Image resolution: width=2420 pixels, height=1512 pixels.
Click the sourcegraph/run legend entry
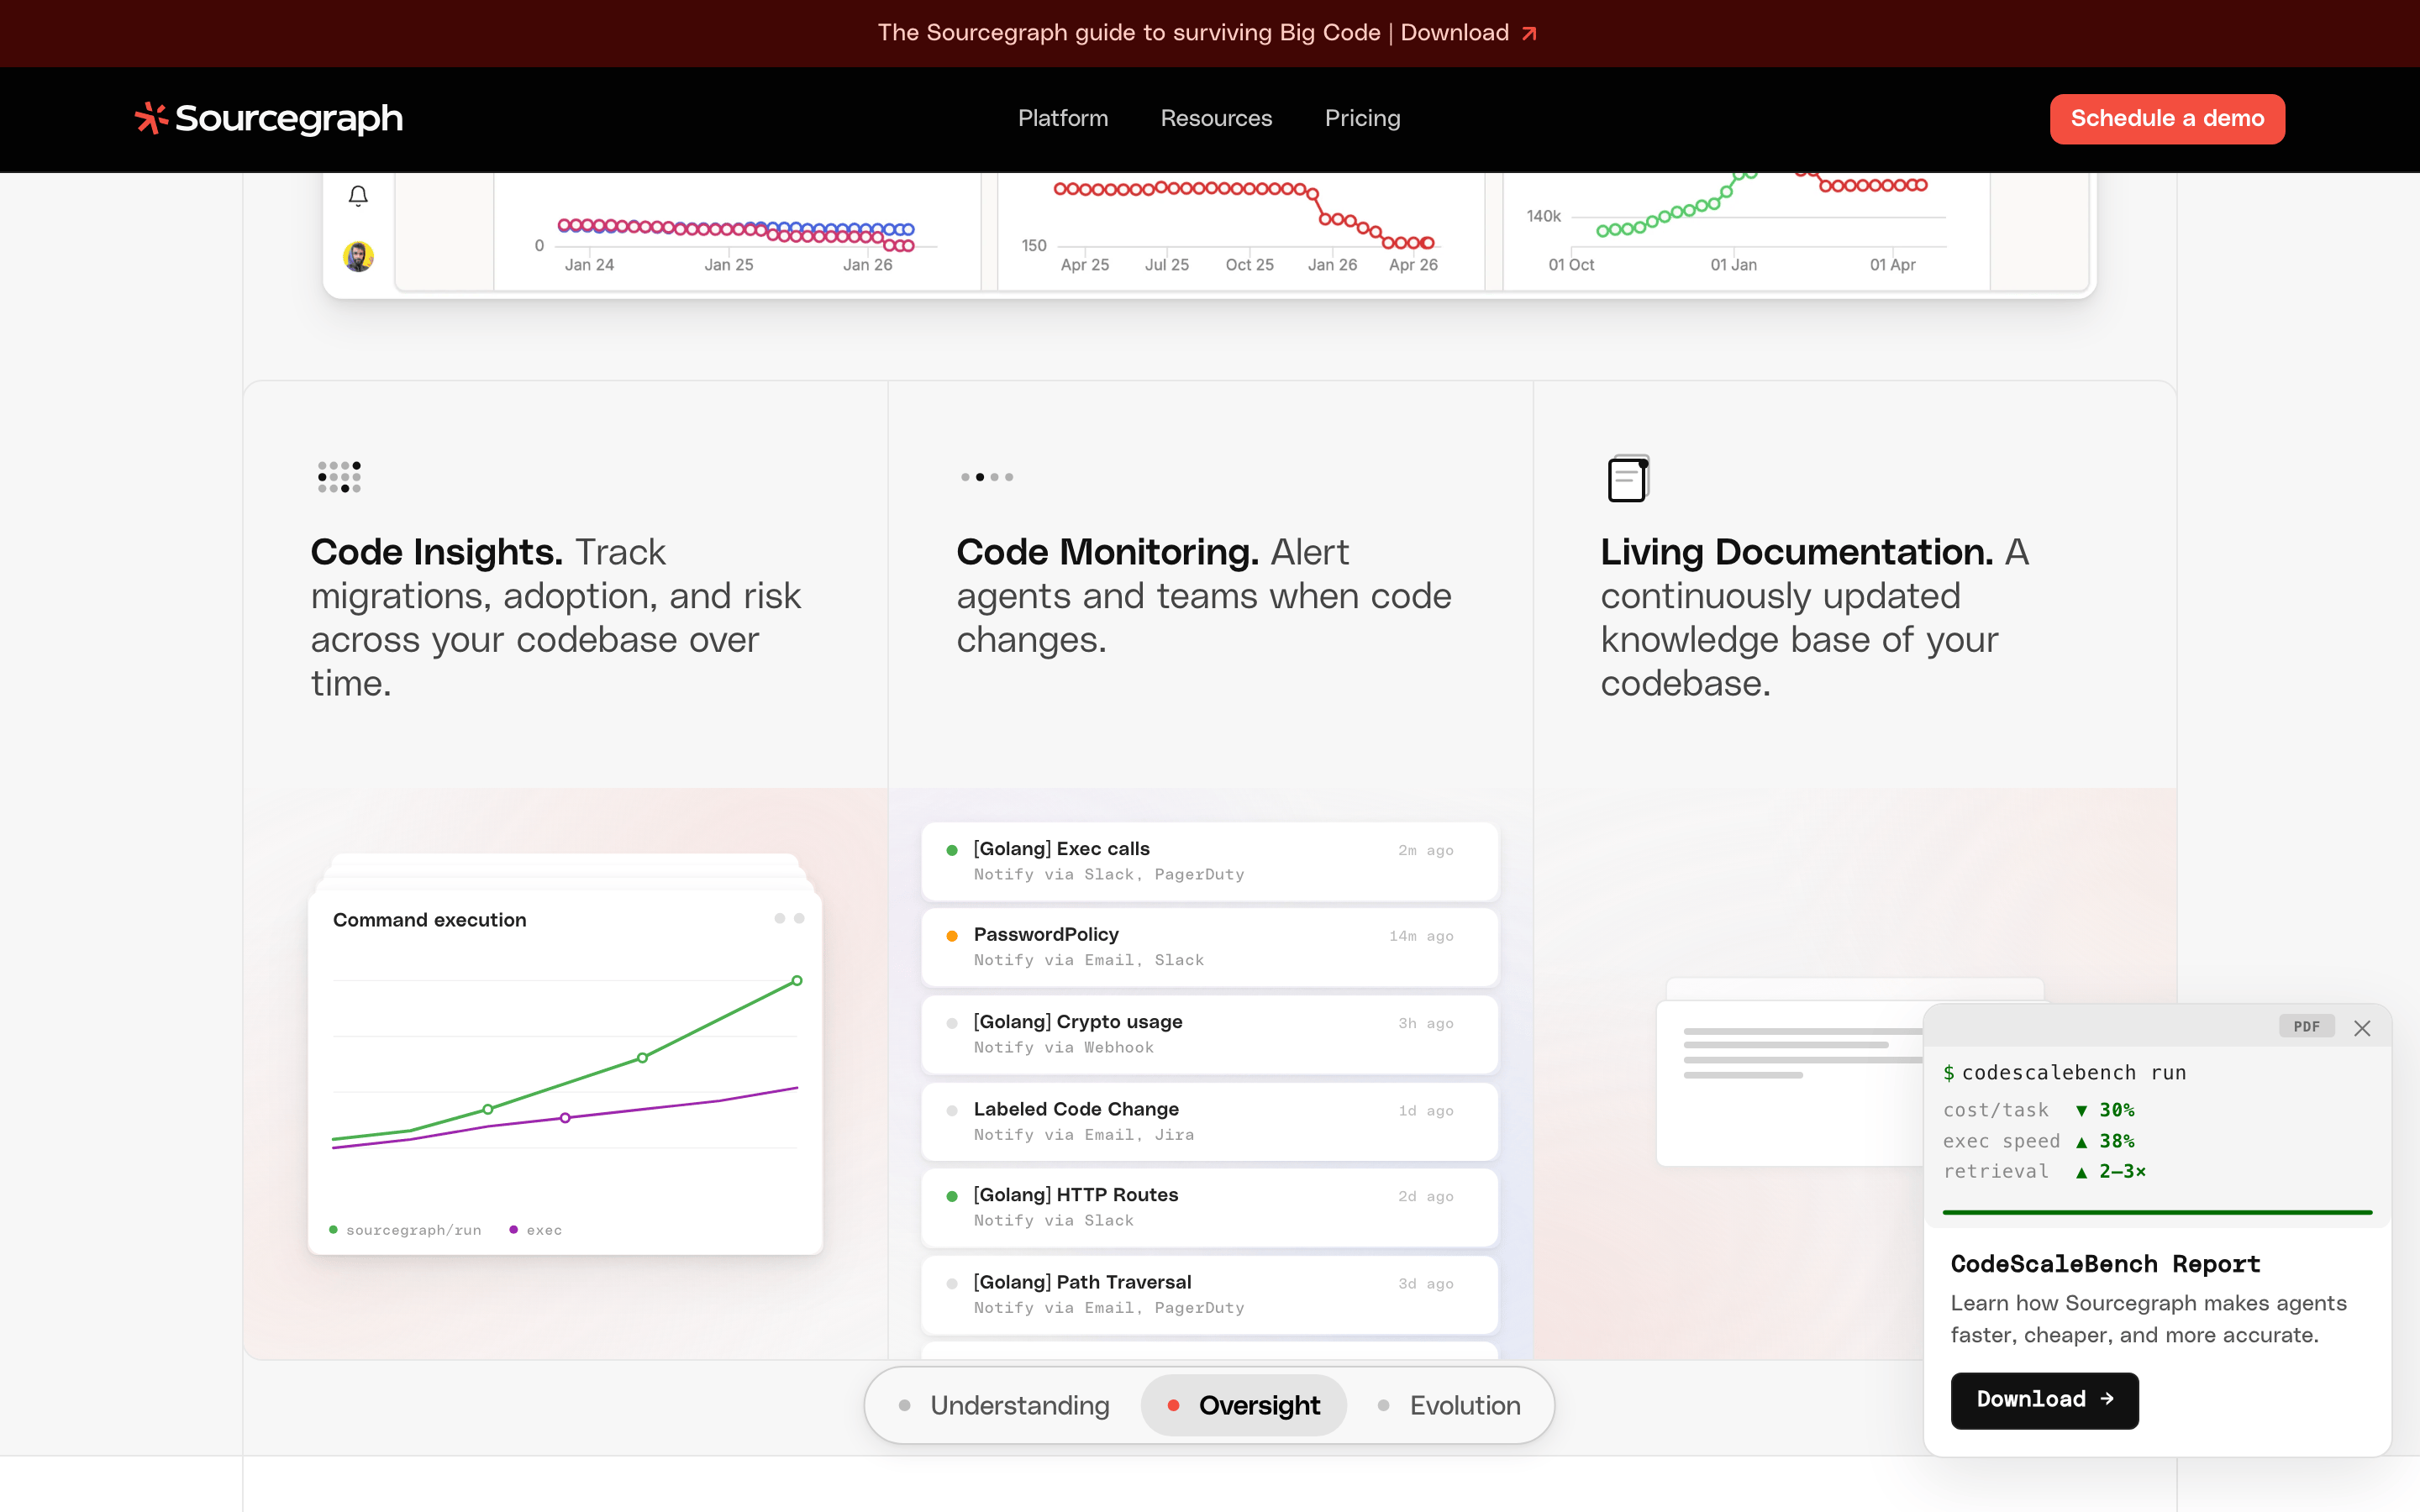[405, 1230]
